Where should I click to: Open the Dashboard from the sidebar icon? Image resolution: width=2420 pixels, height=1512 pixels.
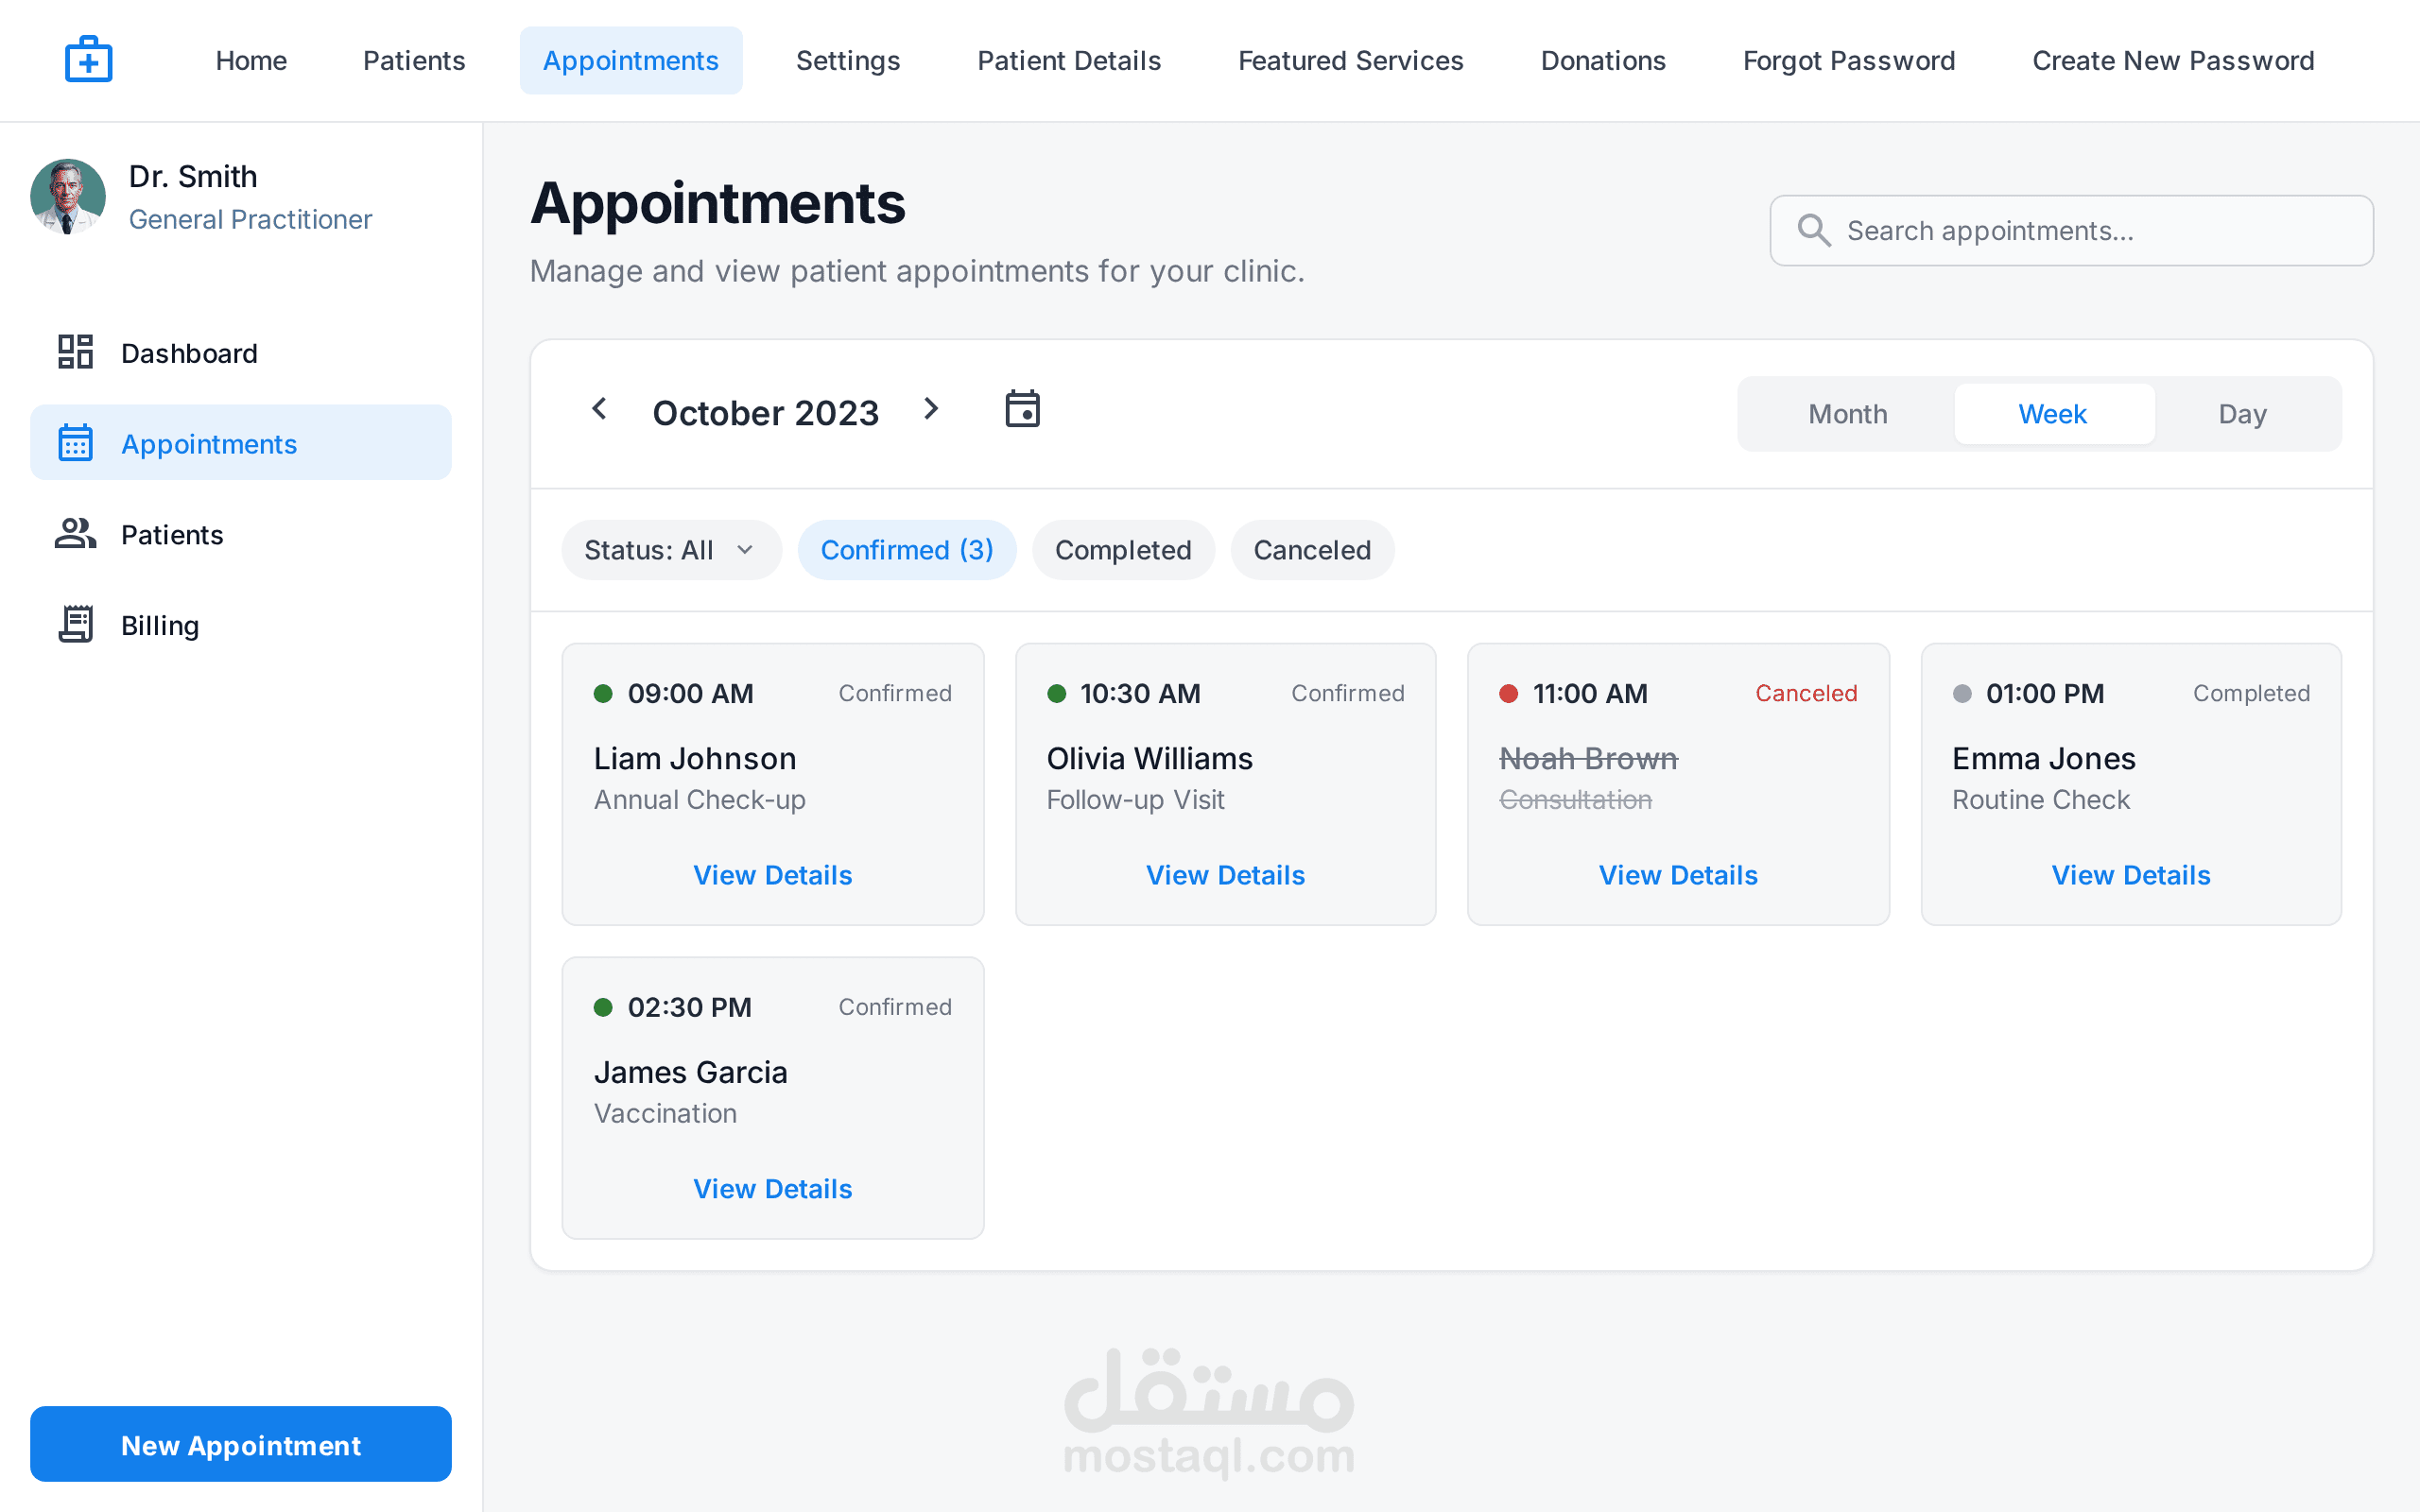coord(74,352)
